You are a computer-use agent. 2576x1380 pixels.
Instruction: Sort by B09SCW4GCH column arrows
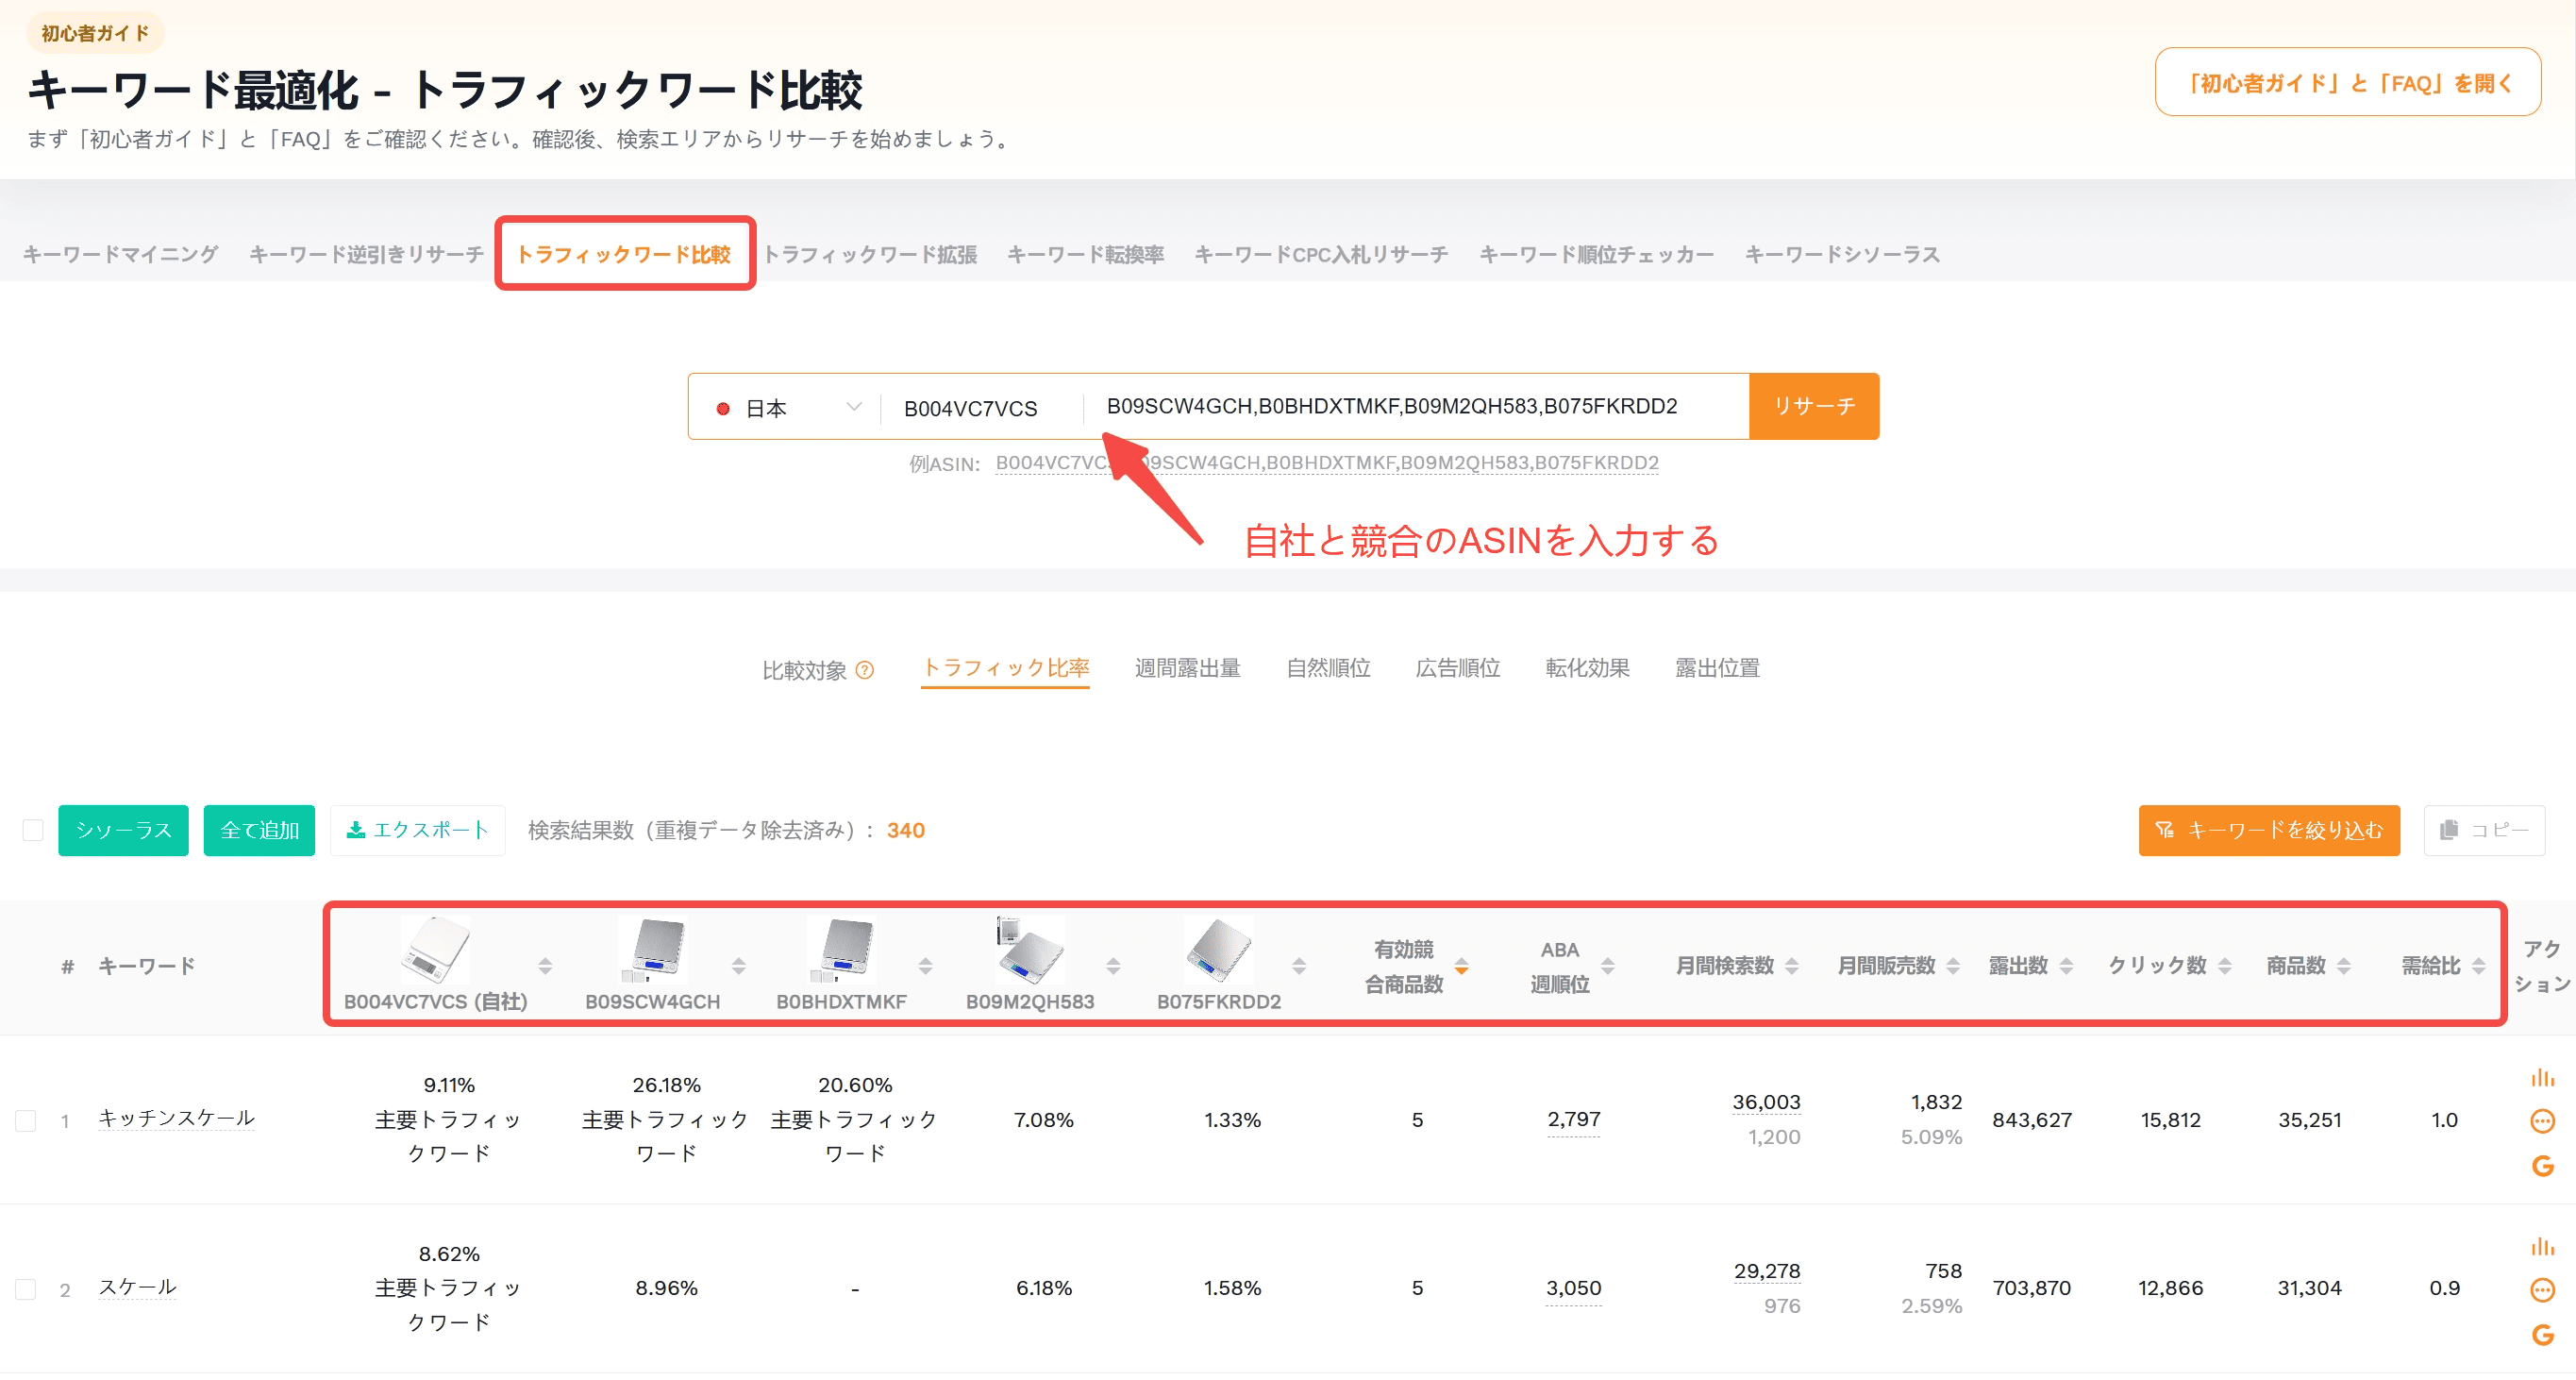tap(738, 966)
